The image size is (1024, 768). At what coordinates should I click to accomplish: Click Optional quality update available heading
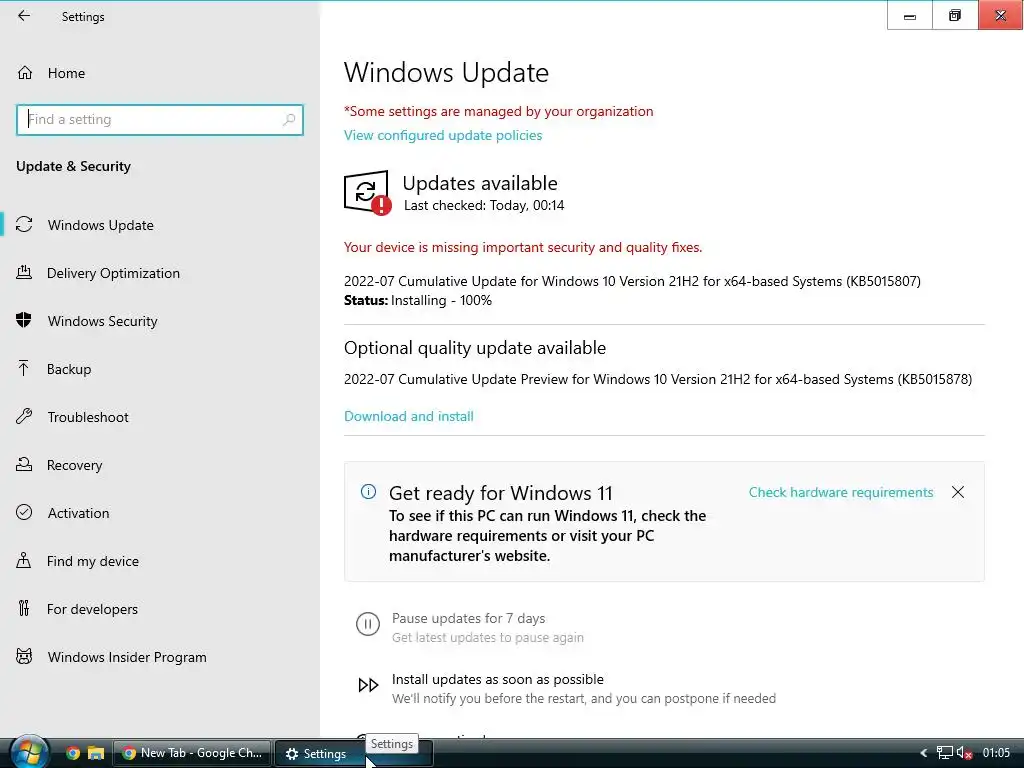(475, 348)
